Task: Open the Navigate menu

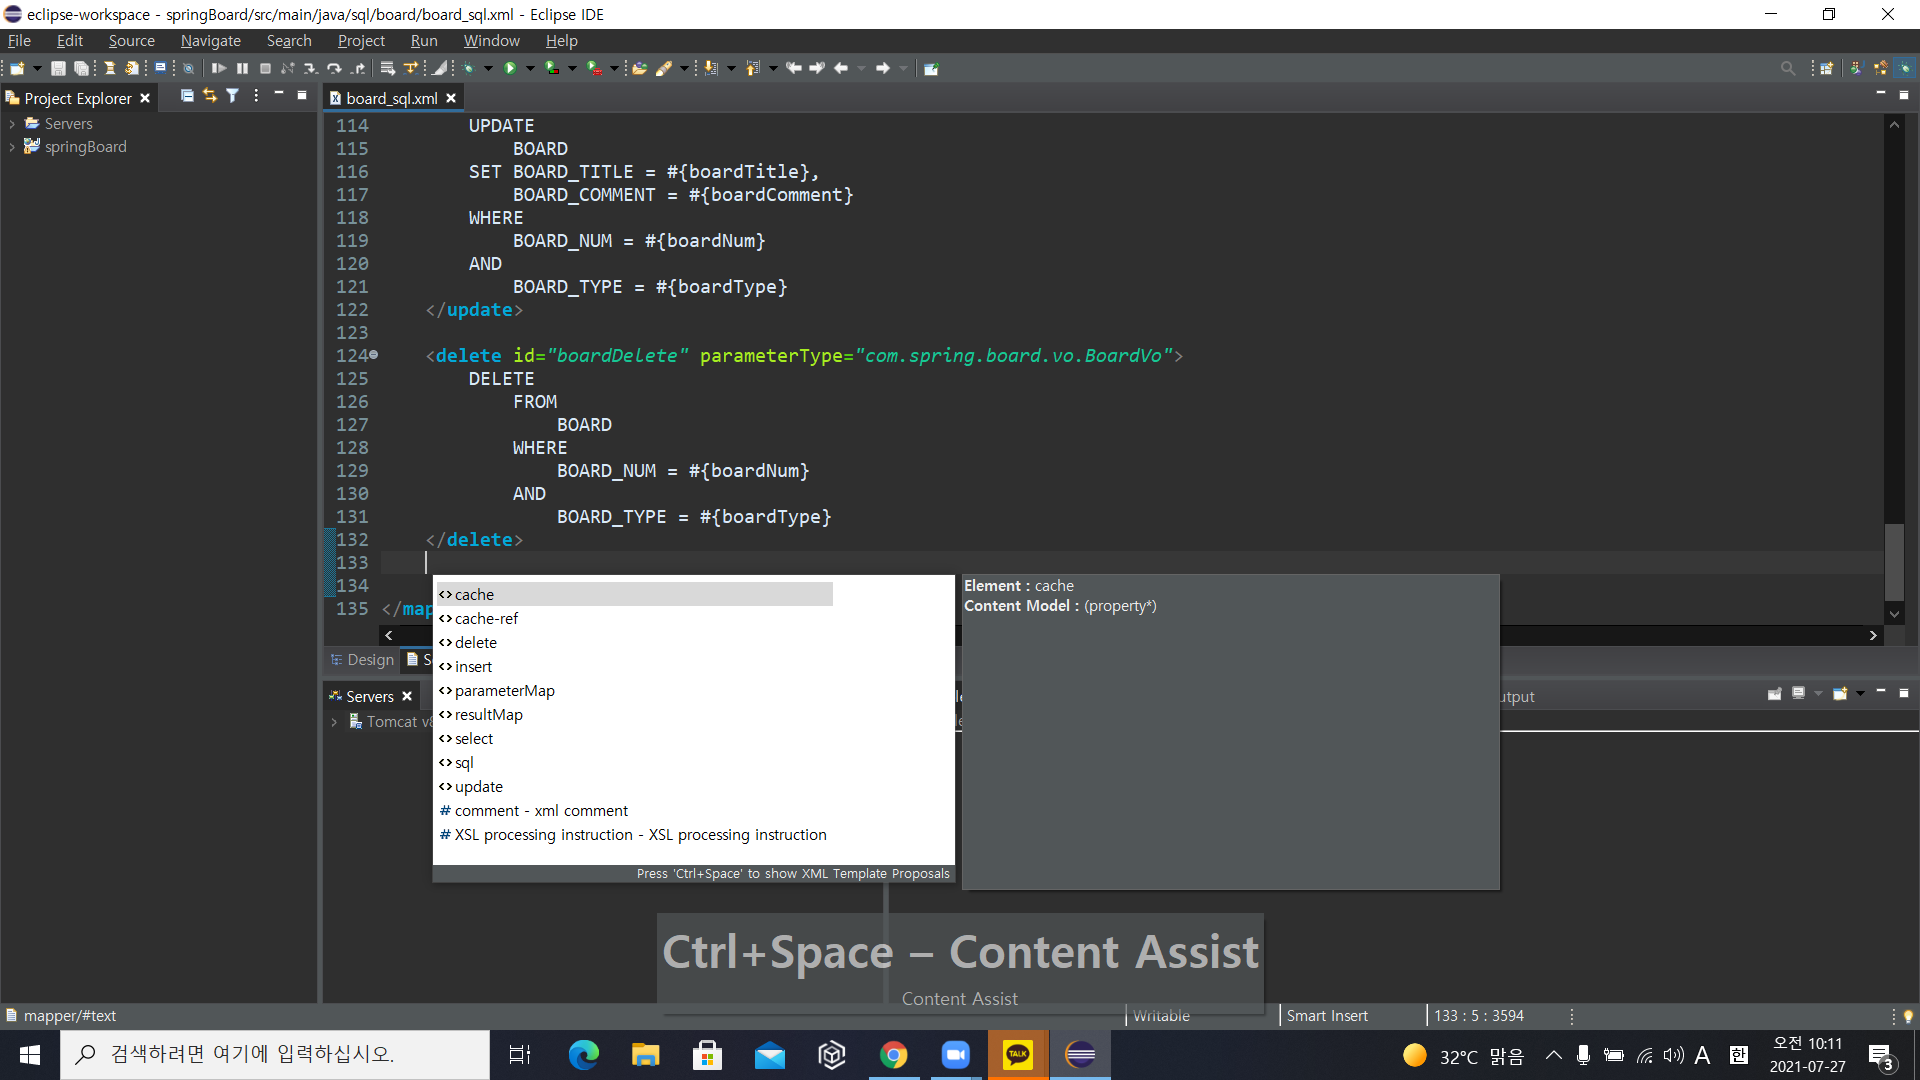Action: coord(210,41)
